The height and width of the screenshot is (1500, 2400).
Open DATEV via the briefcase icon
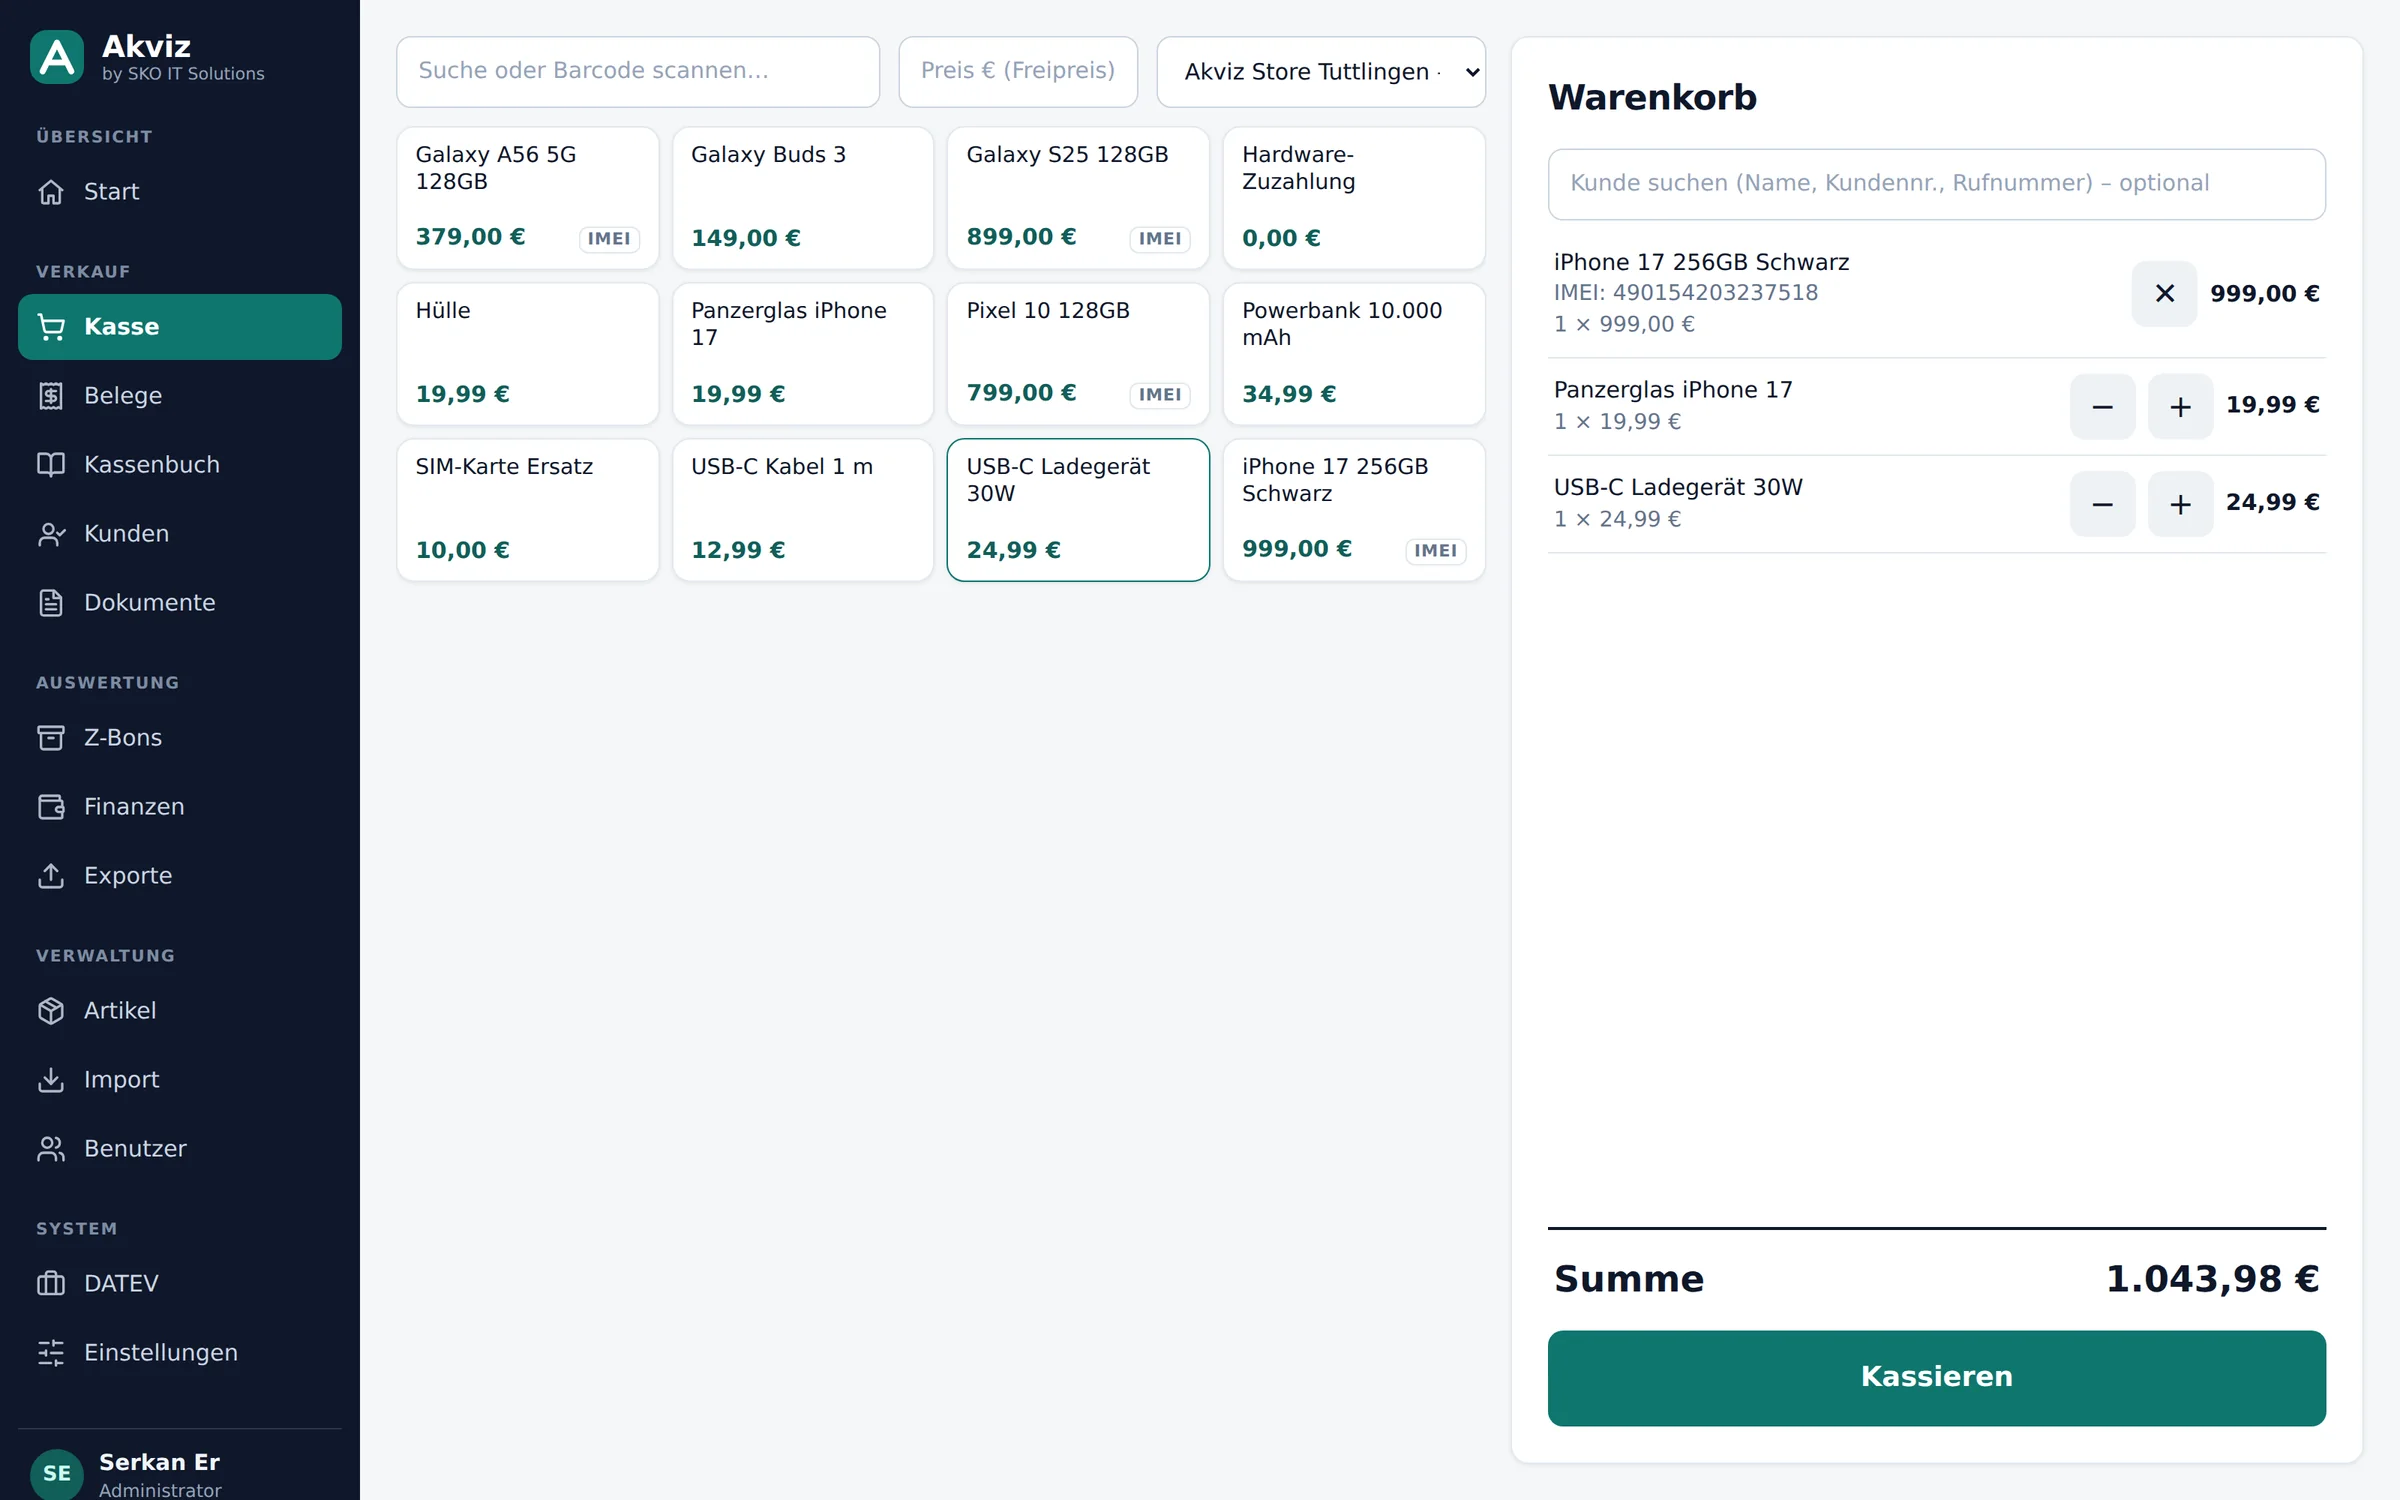click(x=51, y=1283)
